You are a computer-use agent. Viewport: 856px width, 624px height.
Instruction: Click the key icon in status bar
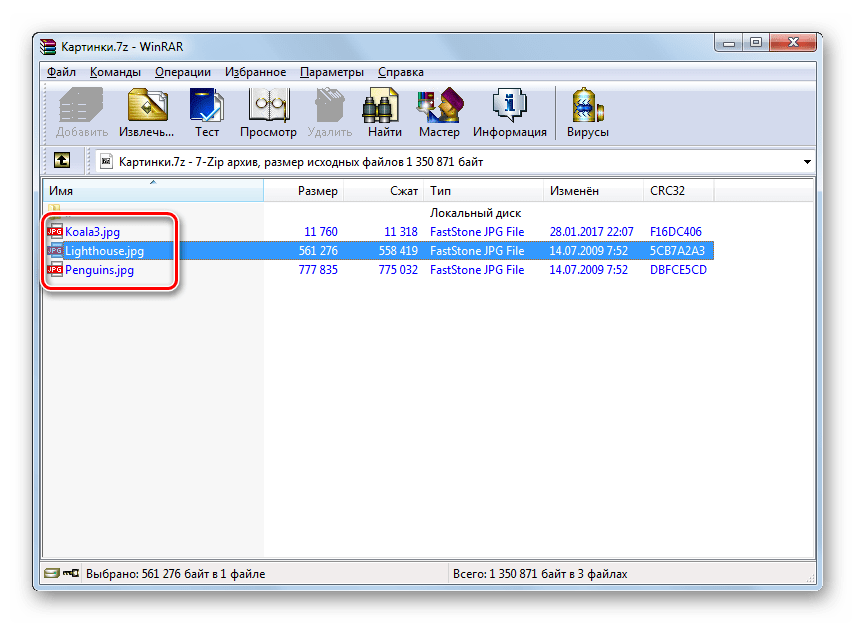coord(71,573)
